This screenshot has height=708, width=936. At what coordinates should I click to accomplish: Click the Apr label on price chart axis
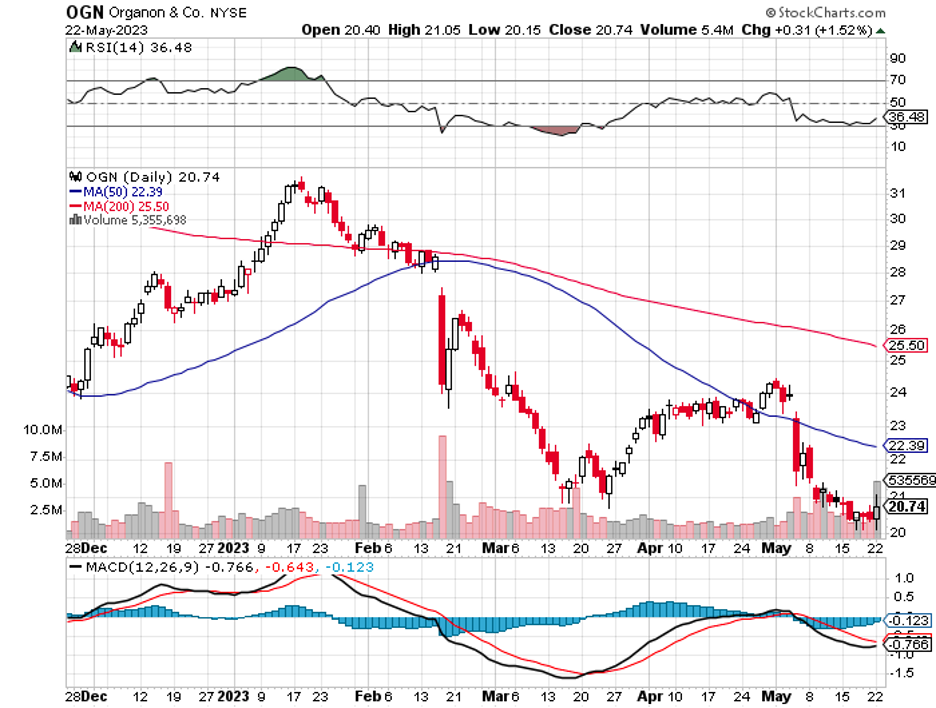pyautogui.click(x=649, y=548)
